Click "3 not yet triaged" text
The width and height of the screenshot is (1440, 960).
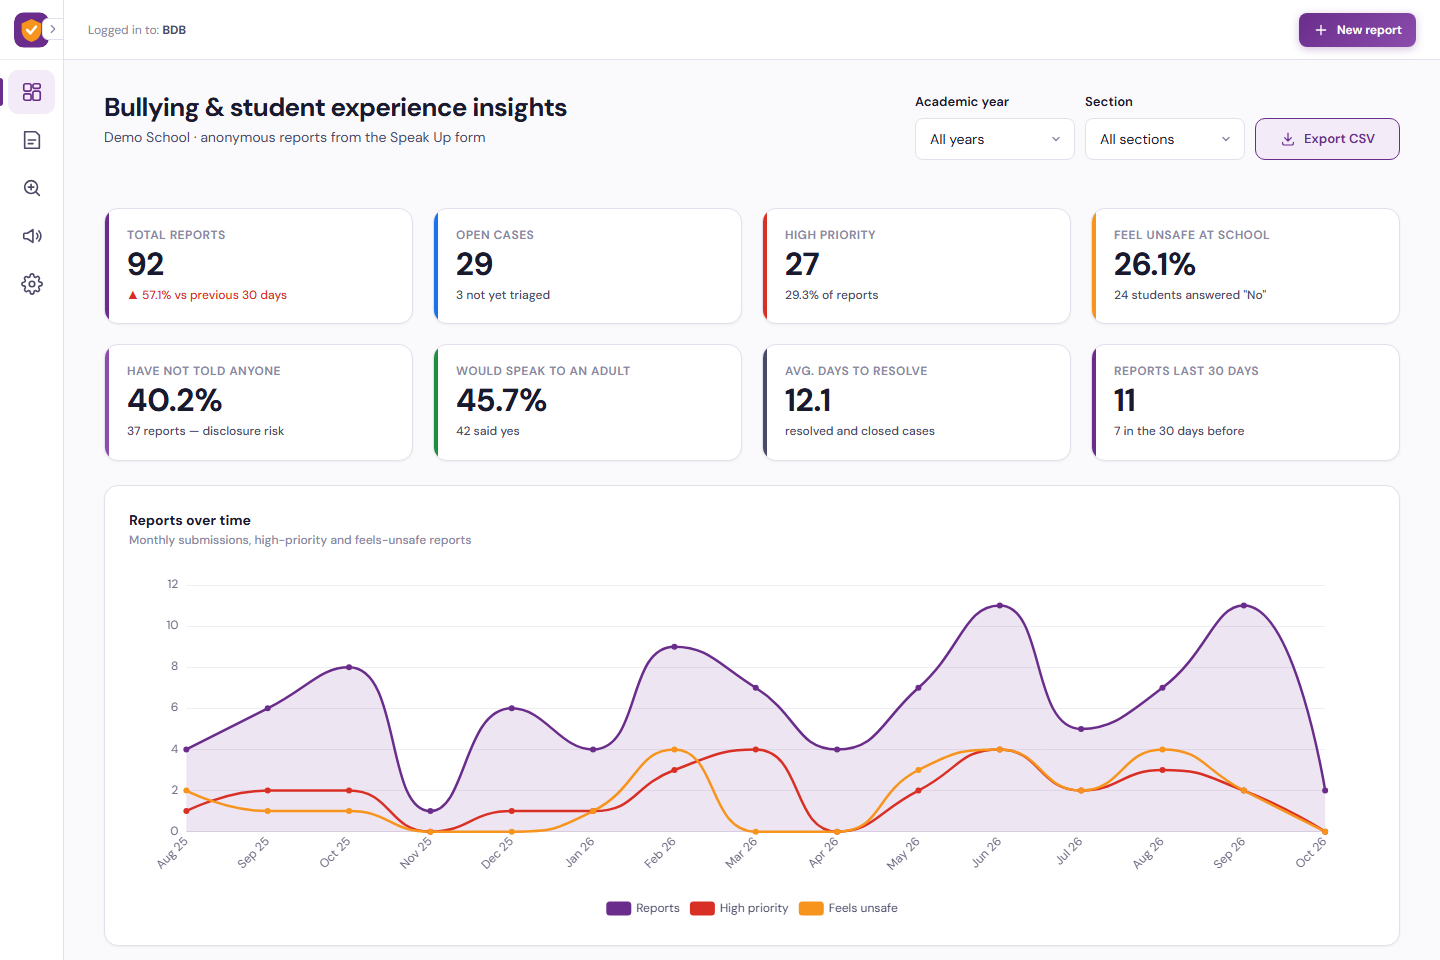[x=503, y=295]
